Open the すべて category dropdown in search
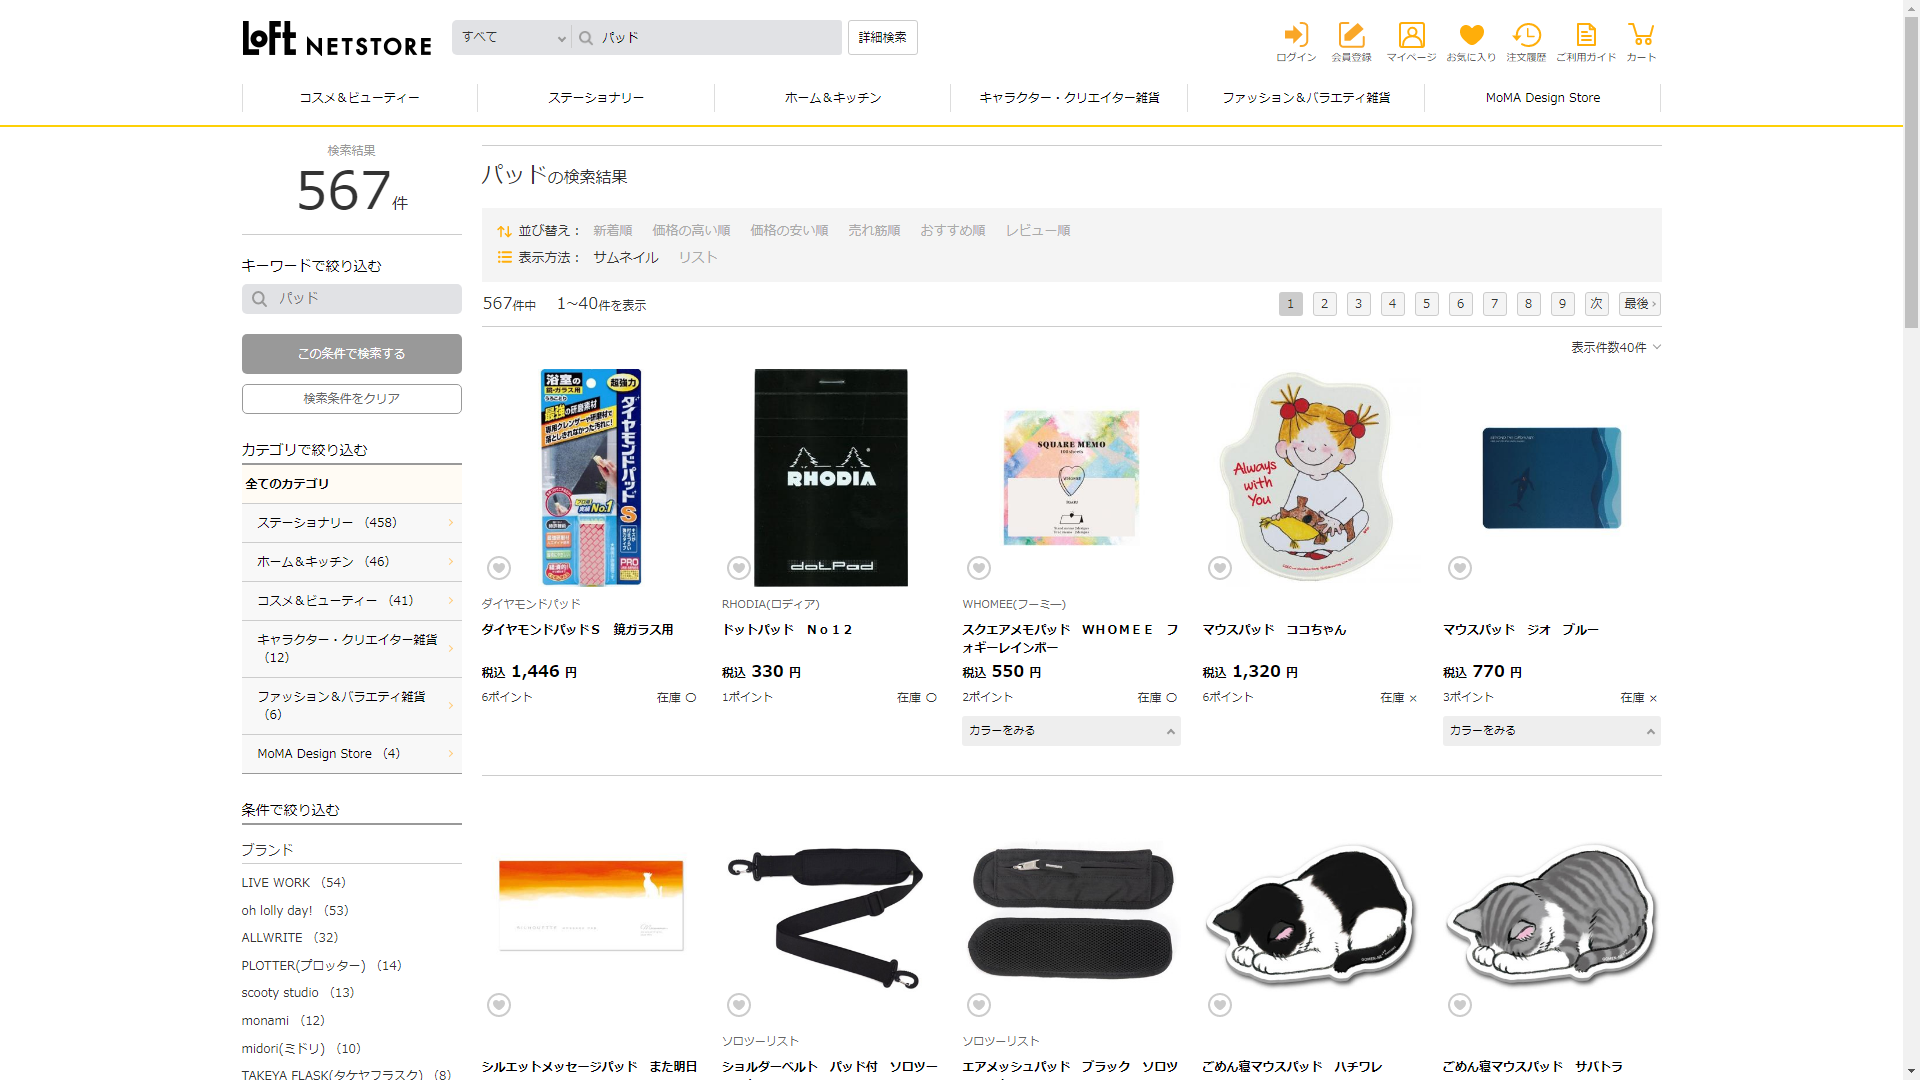The image size is (1920, 1080). click(x=512, y=38)
